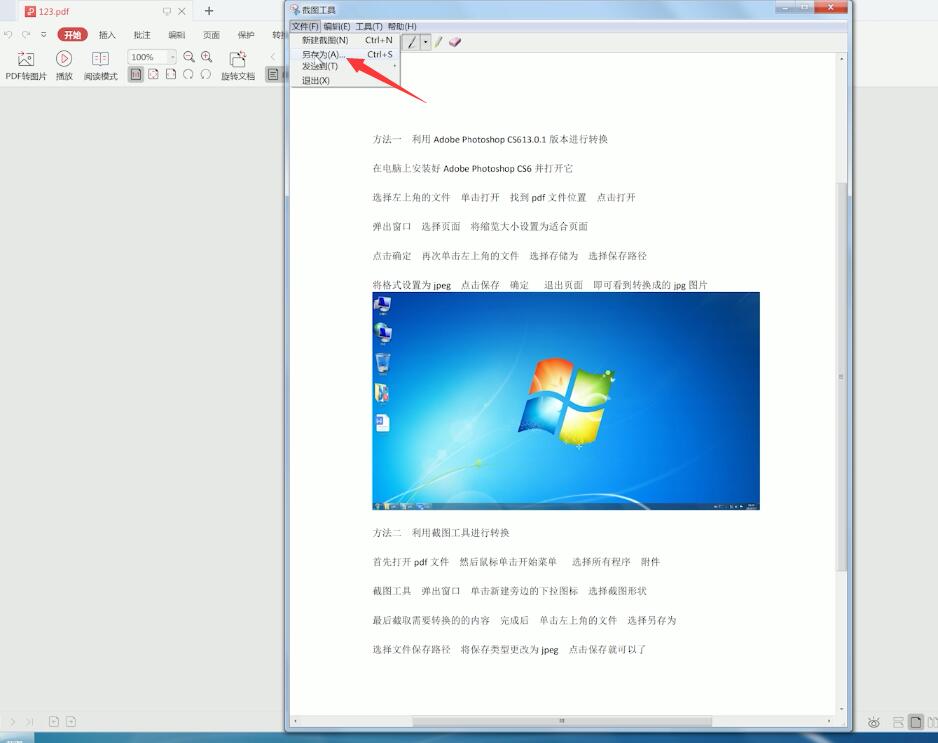Expand the 发送到(T) submenu

coord(346,66)
